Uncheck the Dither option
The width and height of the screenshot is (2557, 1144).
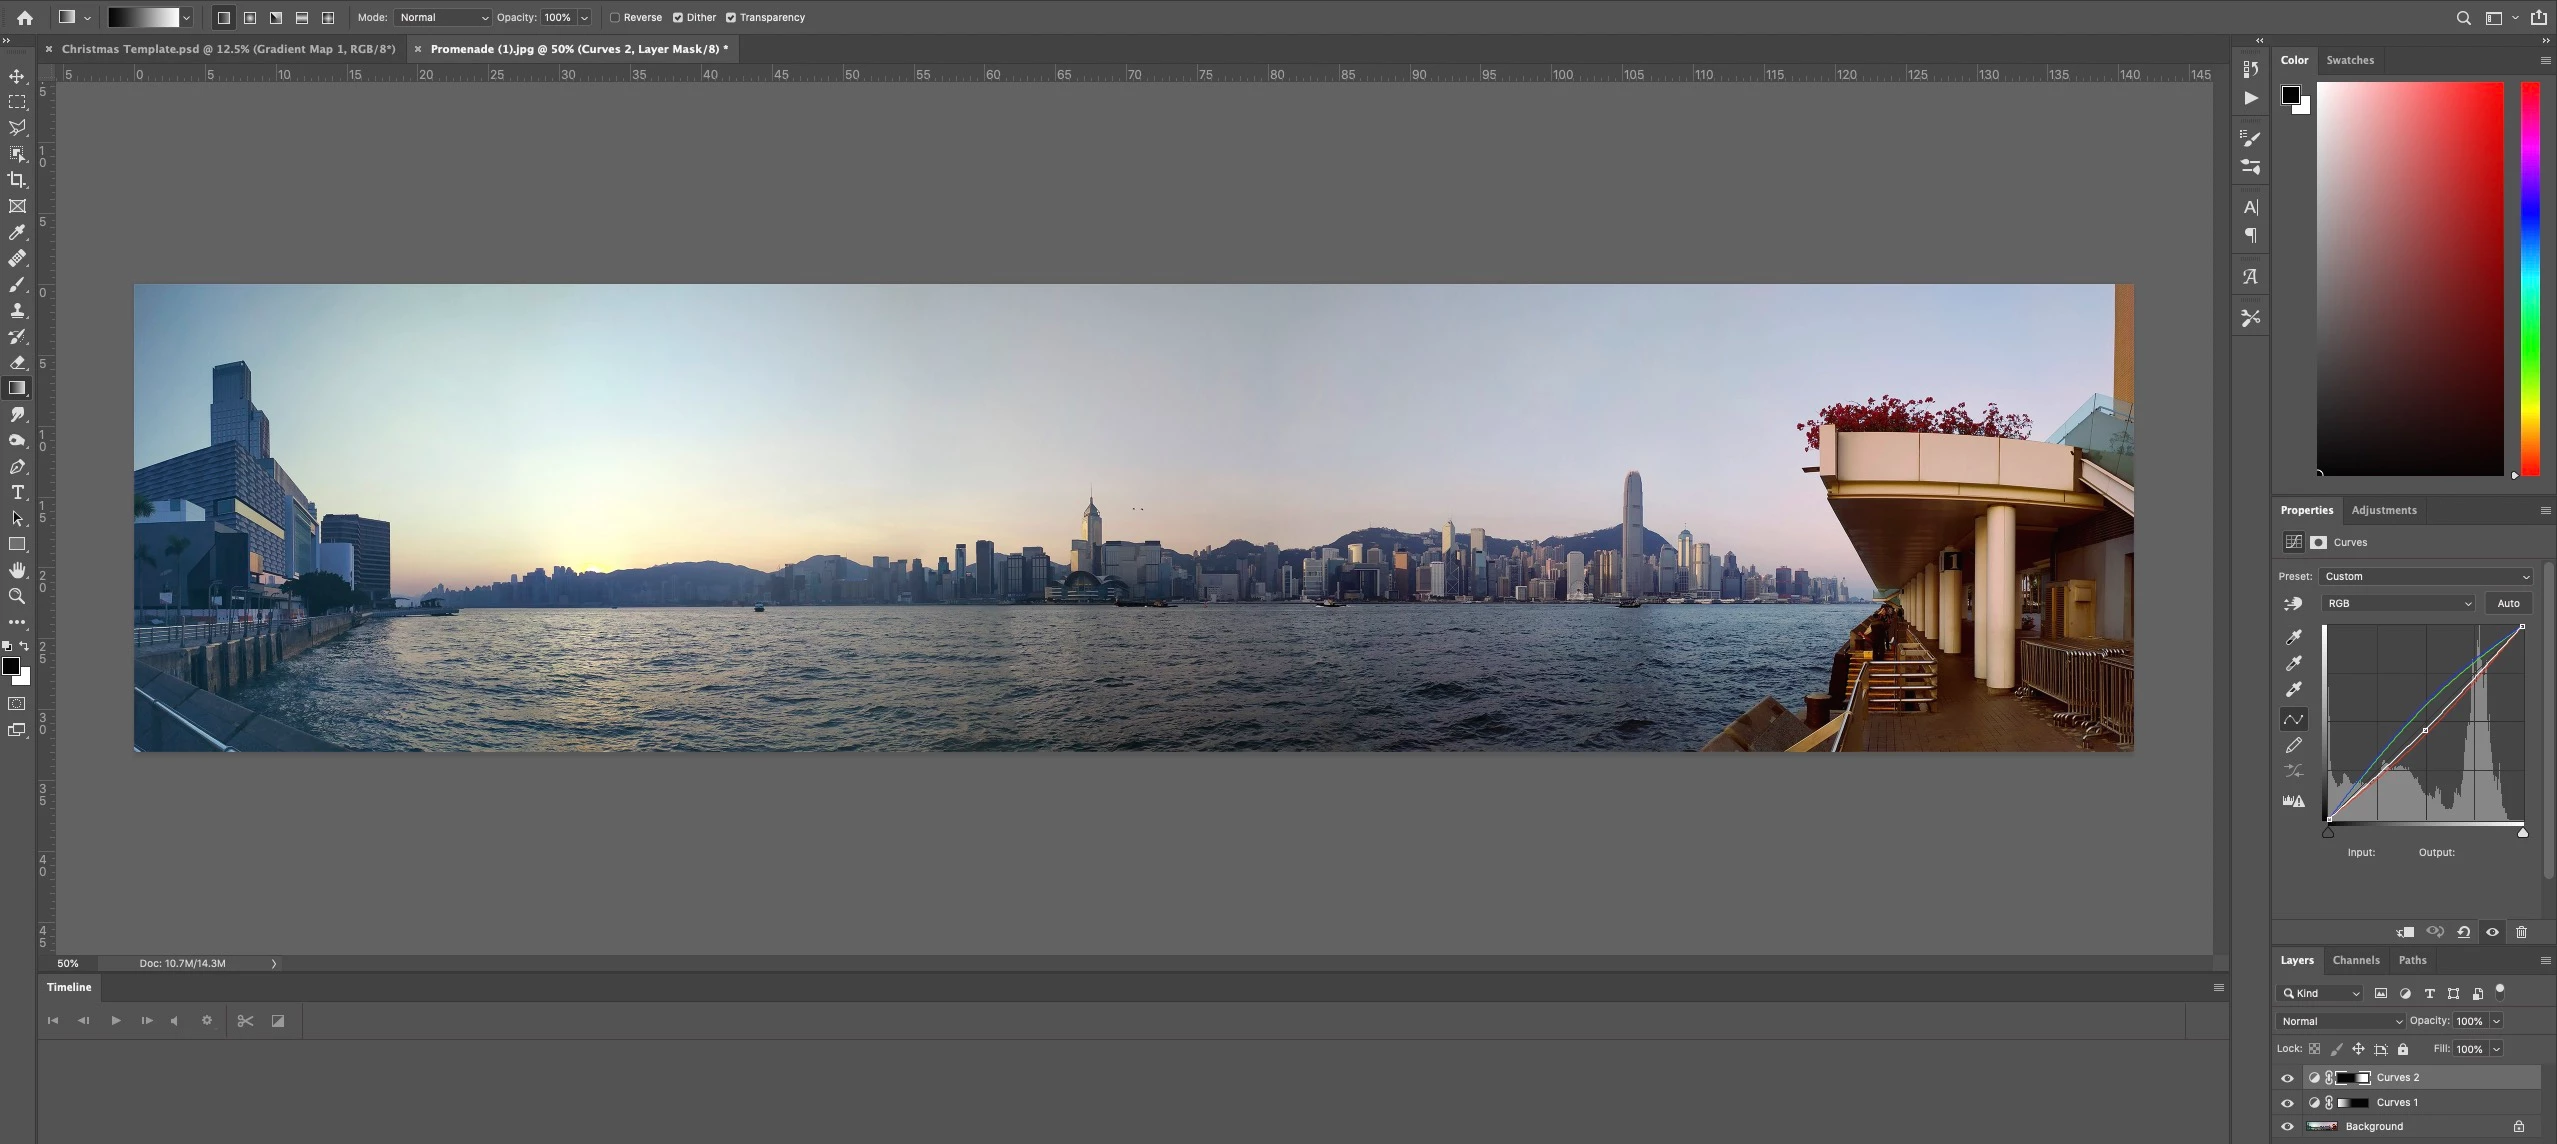pos(678,17)
